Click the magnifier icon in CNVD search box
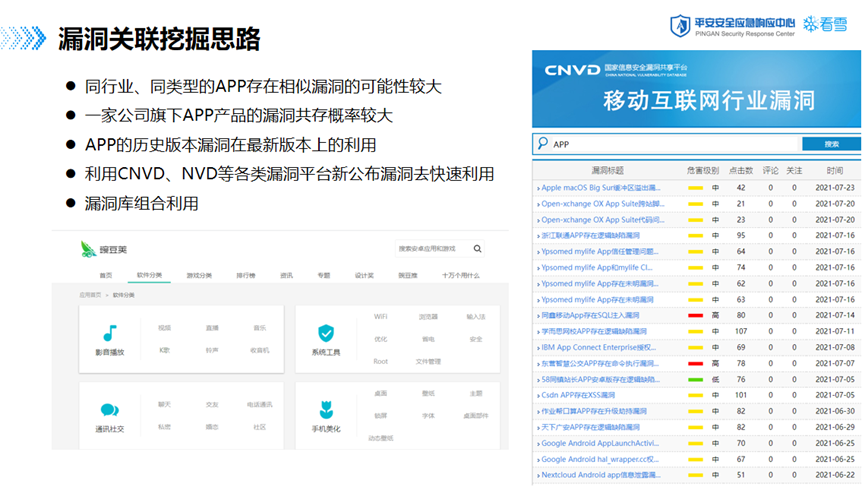This screenshot has width=865, height=487. (x=543, y=143)
